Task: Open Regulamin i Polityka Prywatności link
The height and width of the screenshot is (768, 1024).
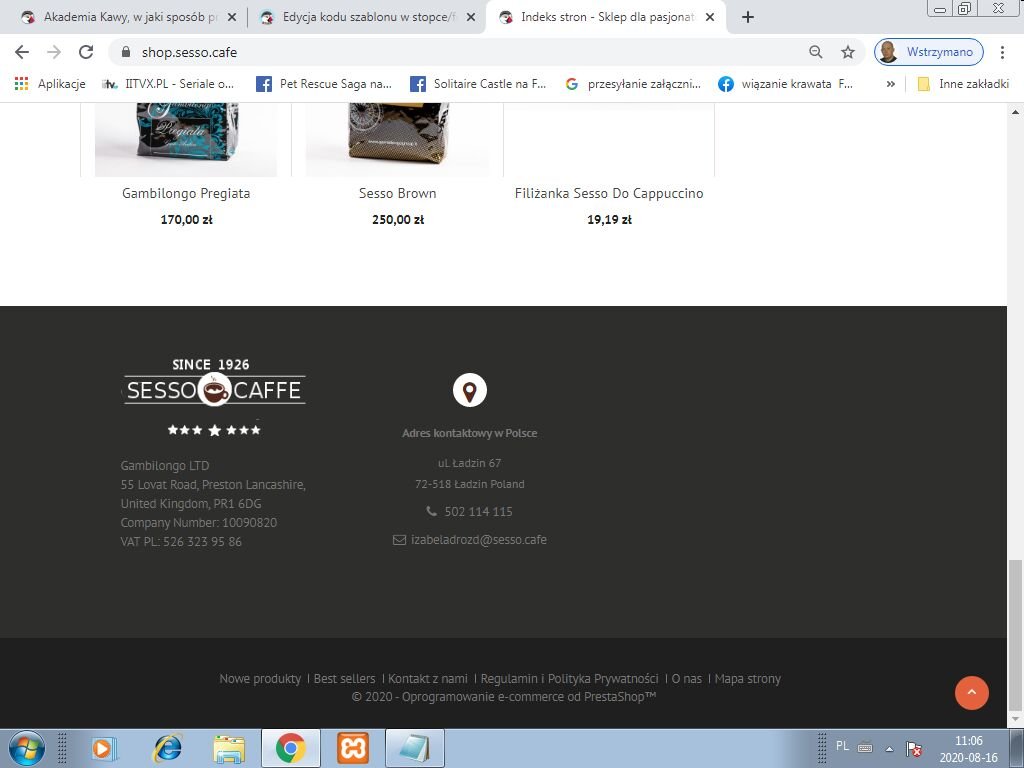Action: (569, 679)
